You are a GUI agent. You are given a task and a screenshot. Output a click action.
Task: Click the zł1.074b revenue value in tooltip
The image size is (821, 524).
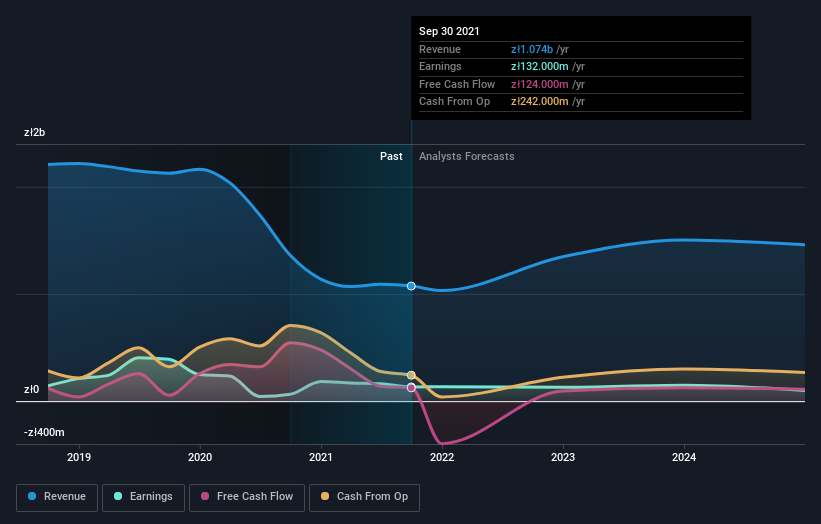point(532,49)
